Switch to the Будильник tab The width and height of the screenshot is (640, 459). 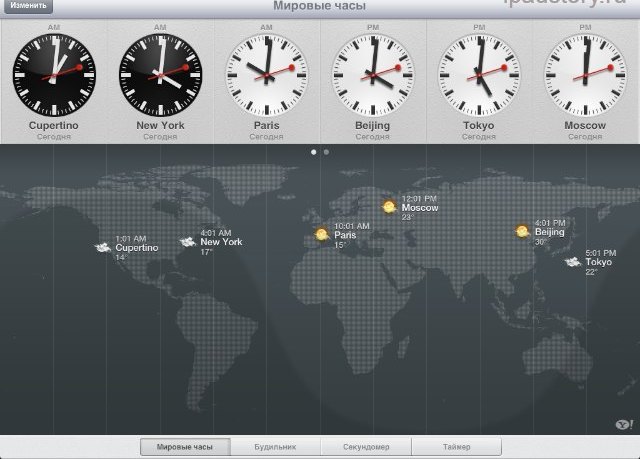[276, 447]
